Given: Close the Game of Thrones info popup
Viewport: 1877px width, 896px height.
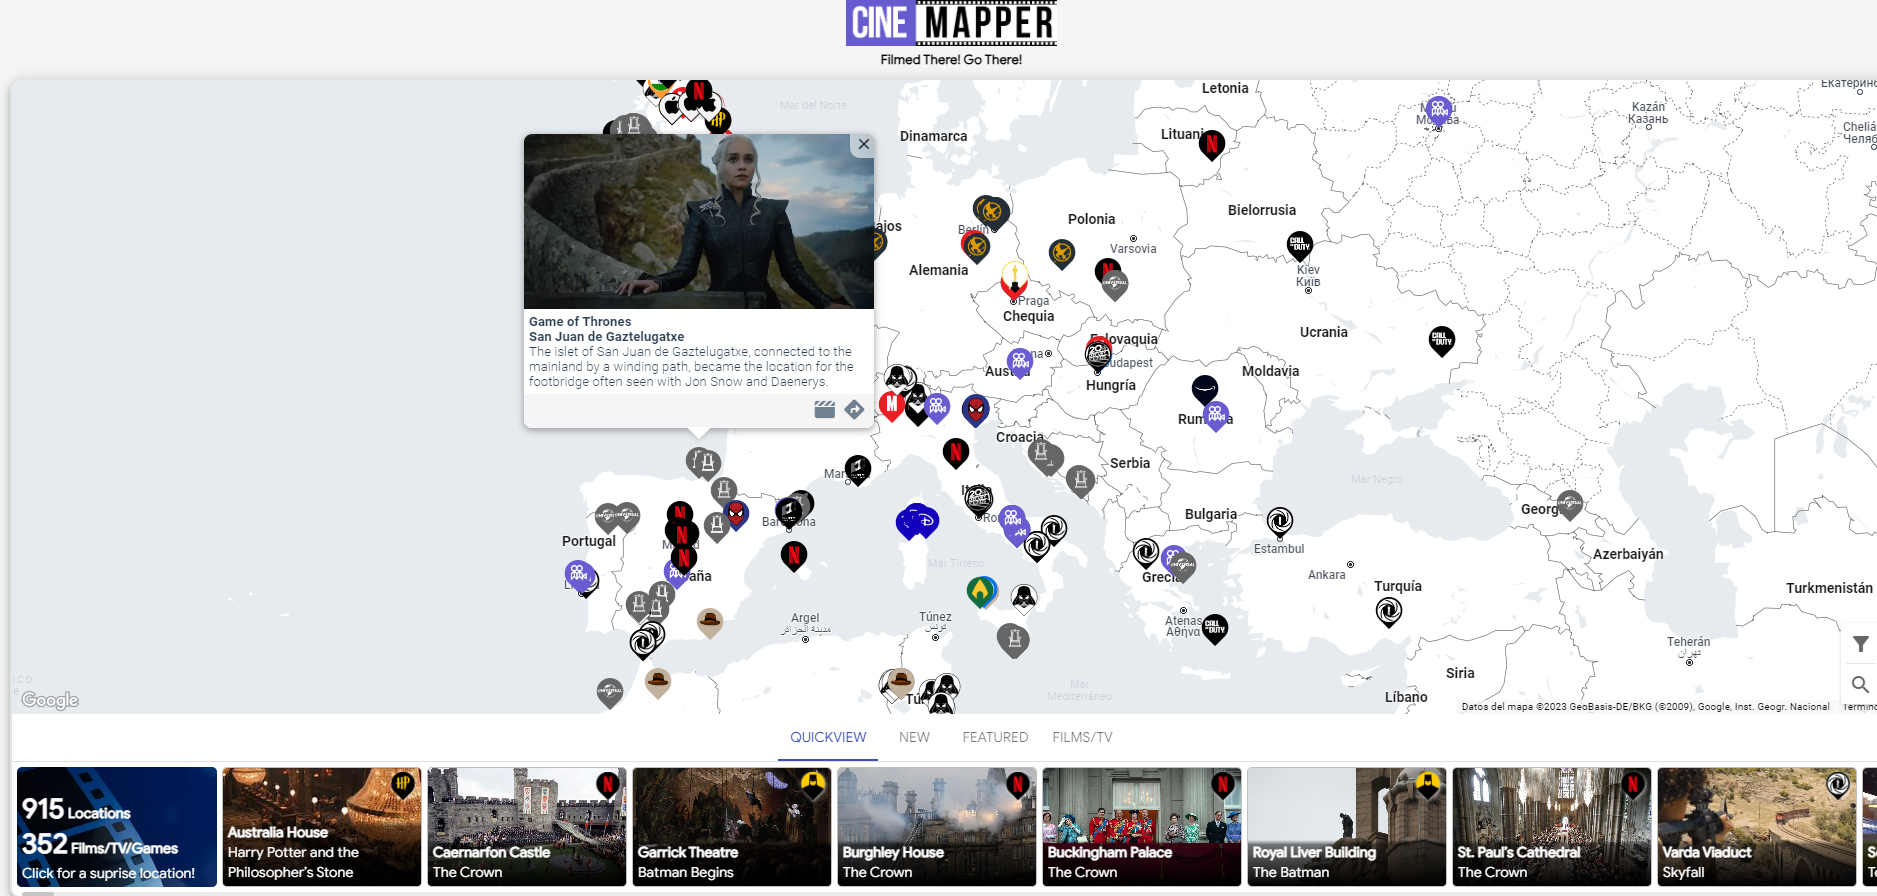Looking at the screenshot, I should coord(864,144).
